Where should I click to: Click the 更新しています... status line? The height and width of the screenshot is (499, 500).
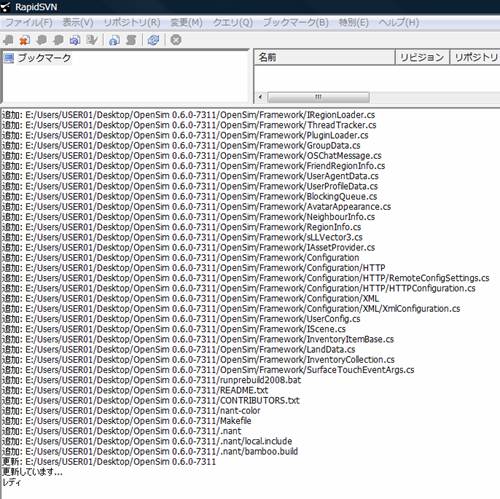[32, 472]
